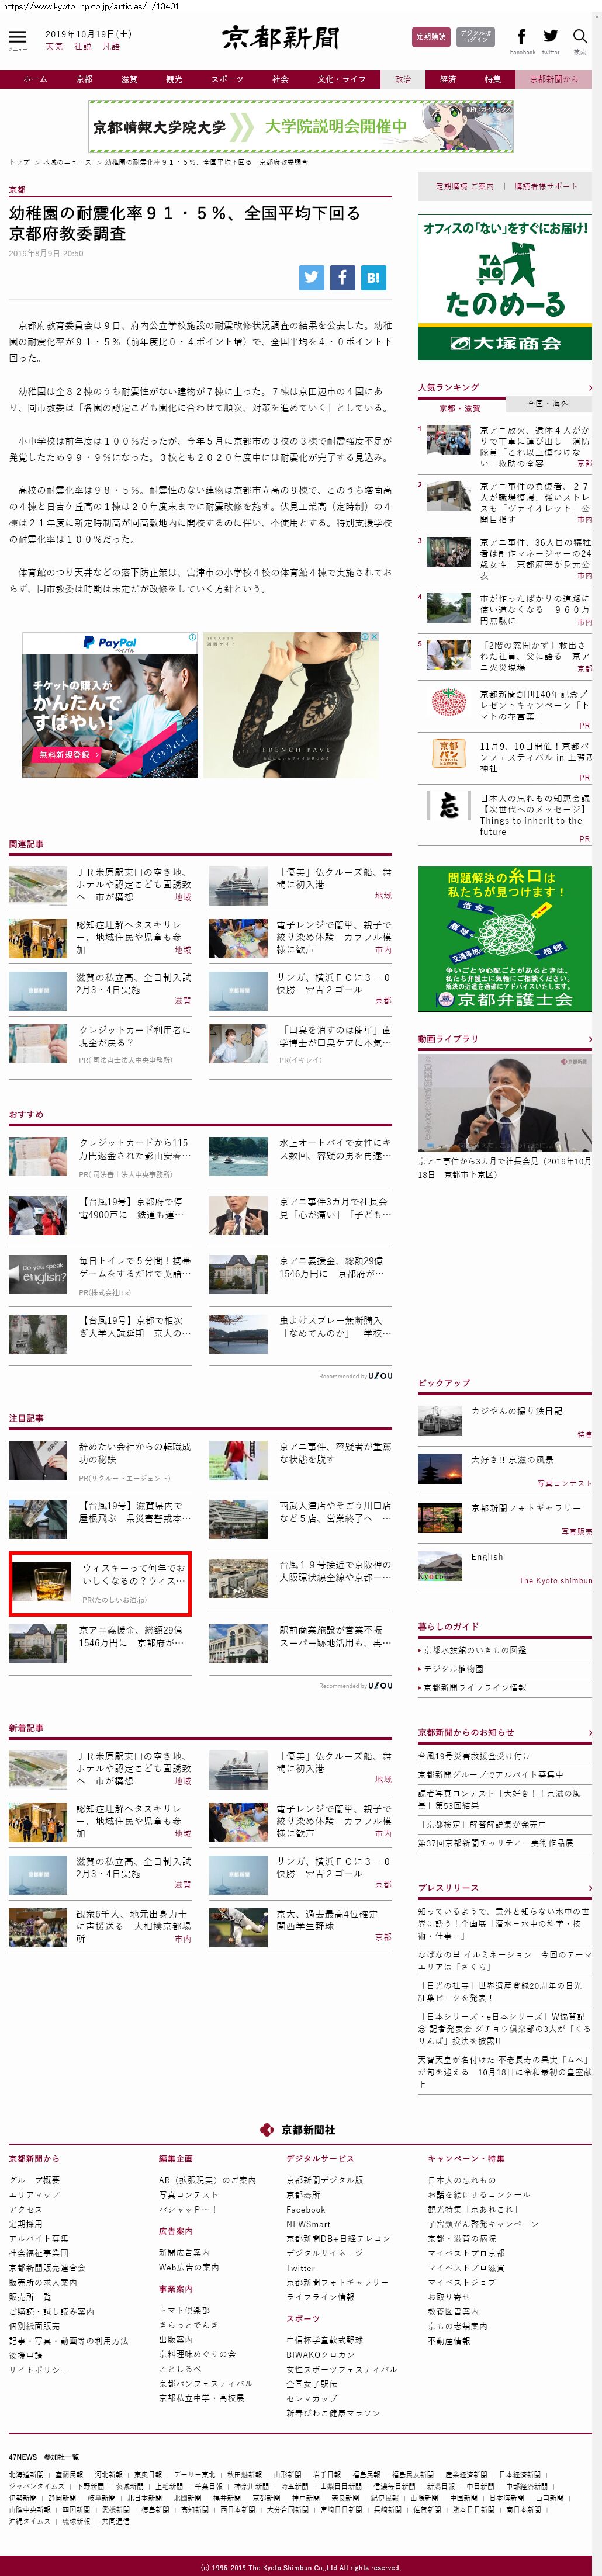Share article via Facebook share button
The height and width of the screenshot is (2576, 602).
342,278
